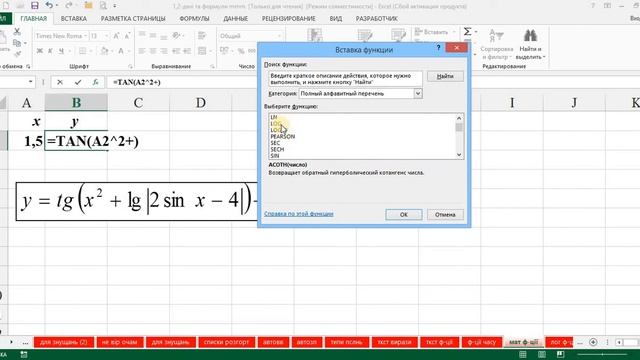Click the function search description field
The image size is (640, 360).
(x=345, y=79)
